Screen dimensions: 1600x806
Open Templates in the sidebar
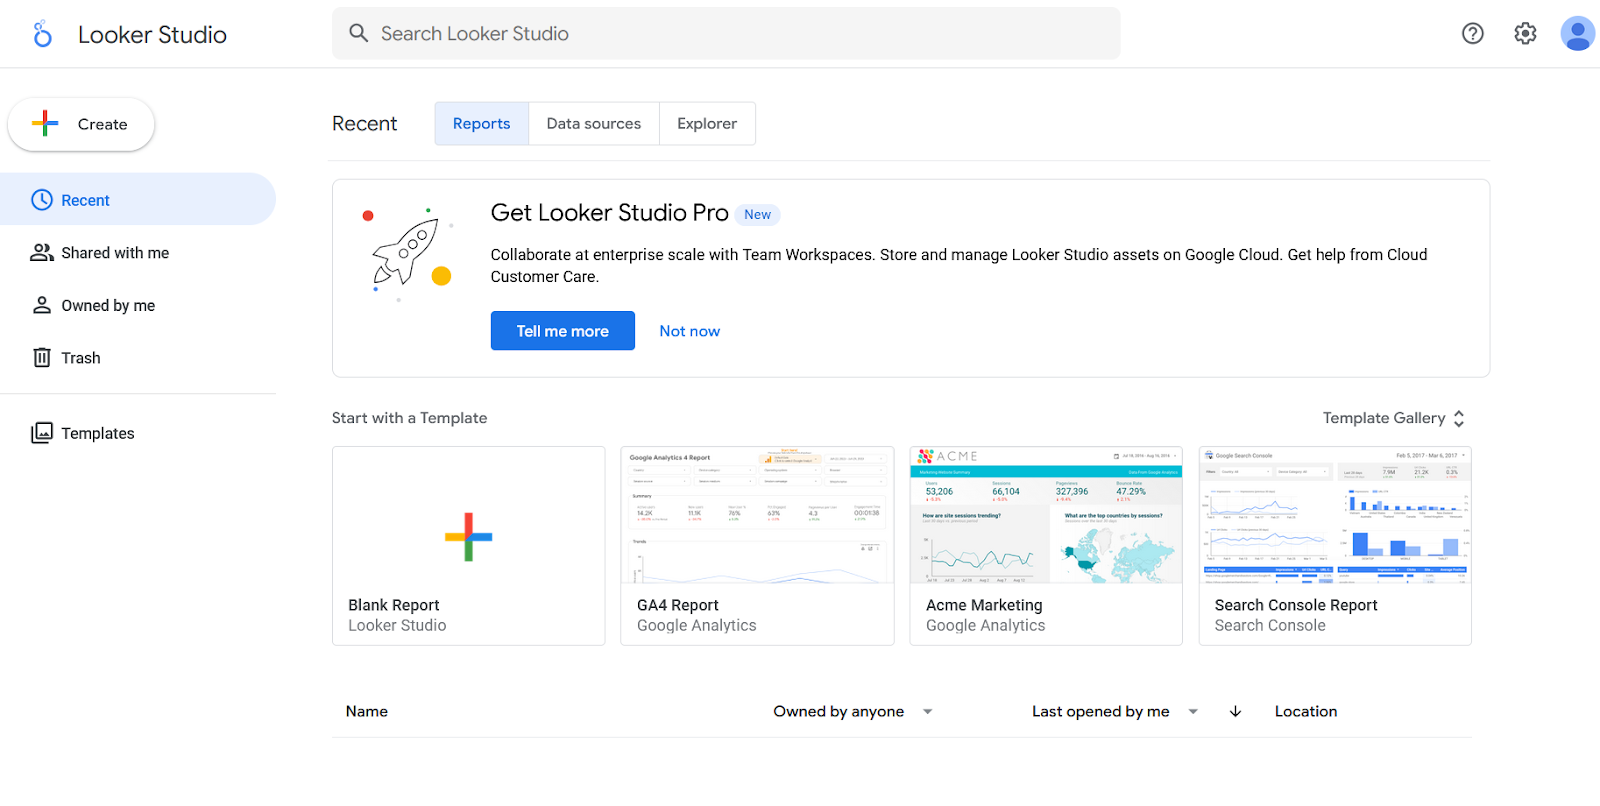138,433
